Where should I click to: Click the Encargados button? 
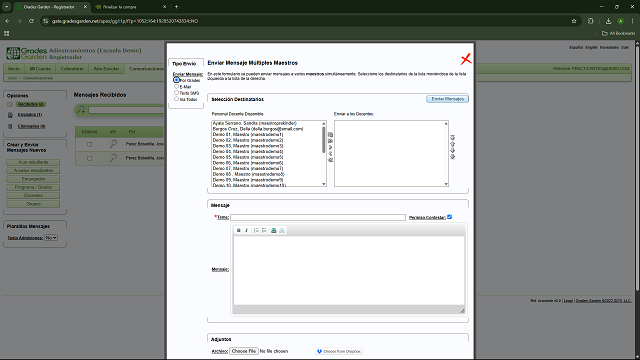[x=33, y=179]
